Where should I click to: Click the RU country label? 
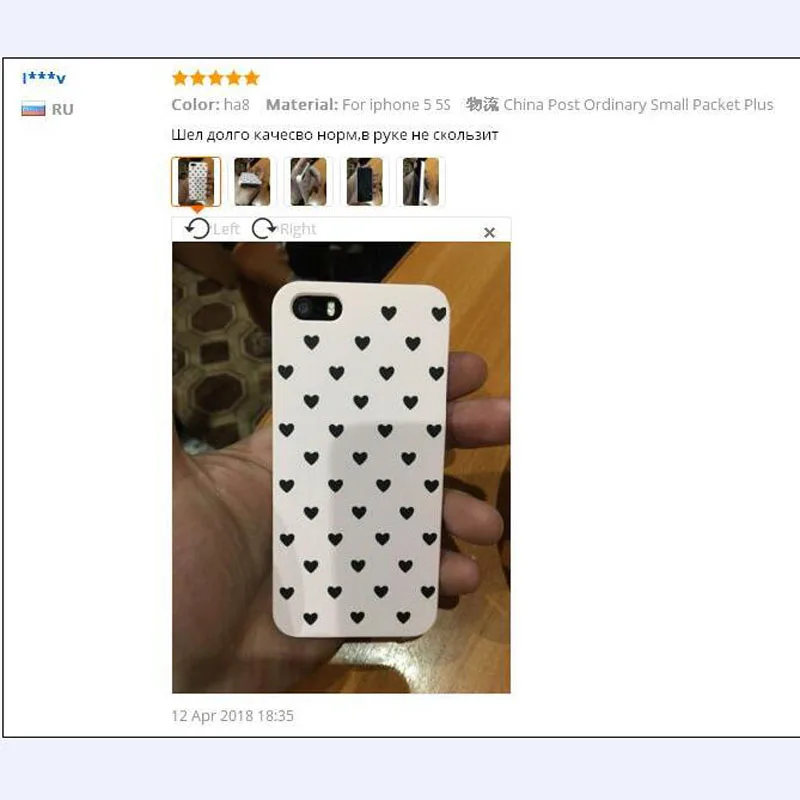(x=63, y=109)
